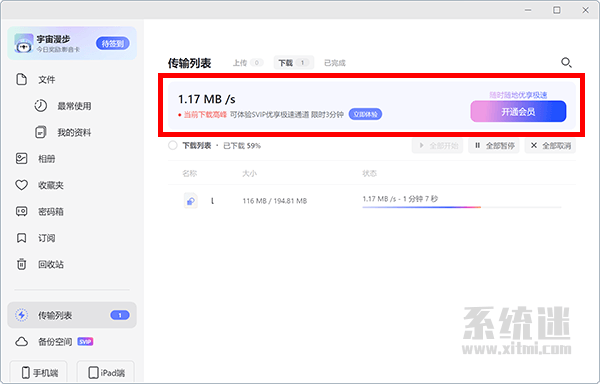600x384 pixels.
Task: Click the 1.17 MB/s - 1分钟7秒 status
Action: click(x=400, y=199)
